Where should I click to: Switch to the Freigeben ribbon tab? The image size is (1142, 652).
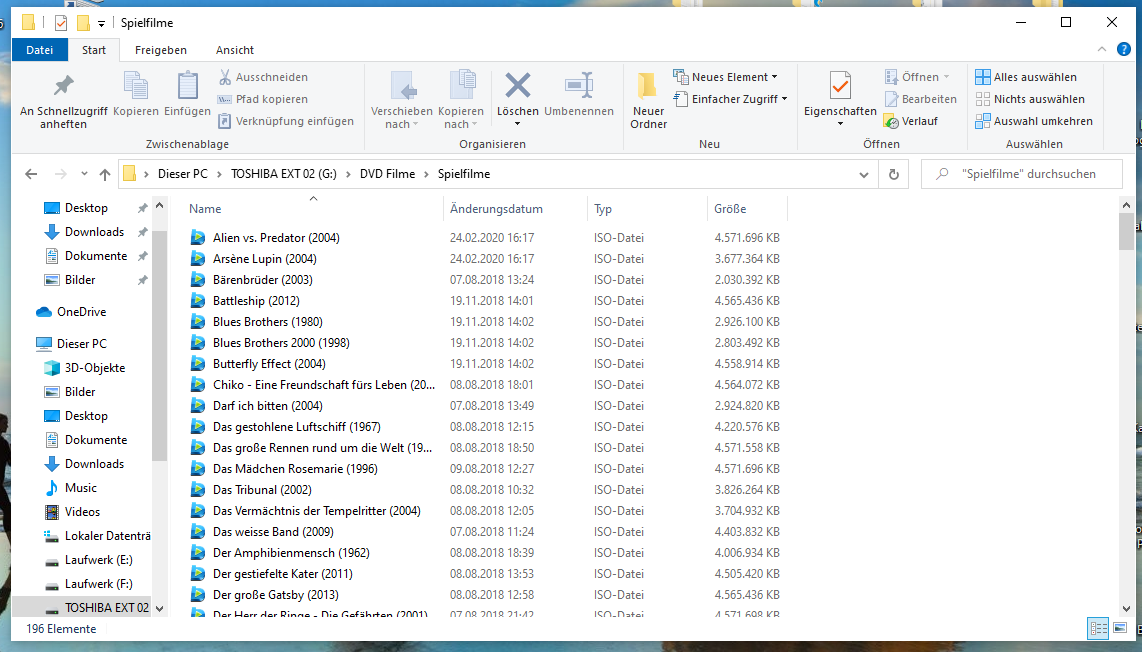[161, 50]
